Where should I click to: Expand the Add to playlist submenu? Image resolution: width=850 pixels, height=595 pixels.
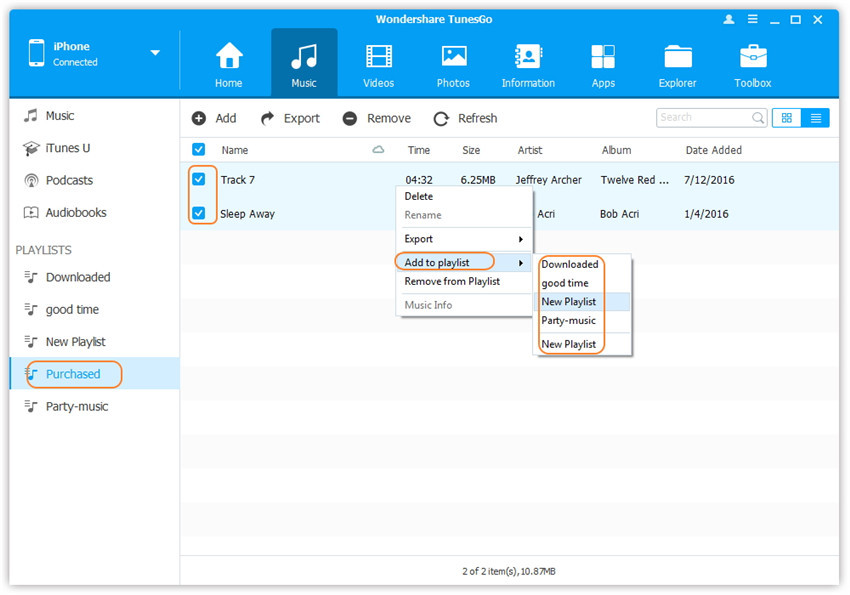463,262
